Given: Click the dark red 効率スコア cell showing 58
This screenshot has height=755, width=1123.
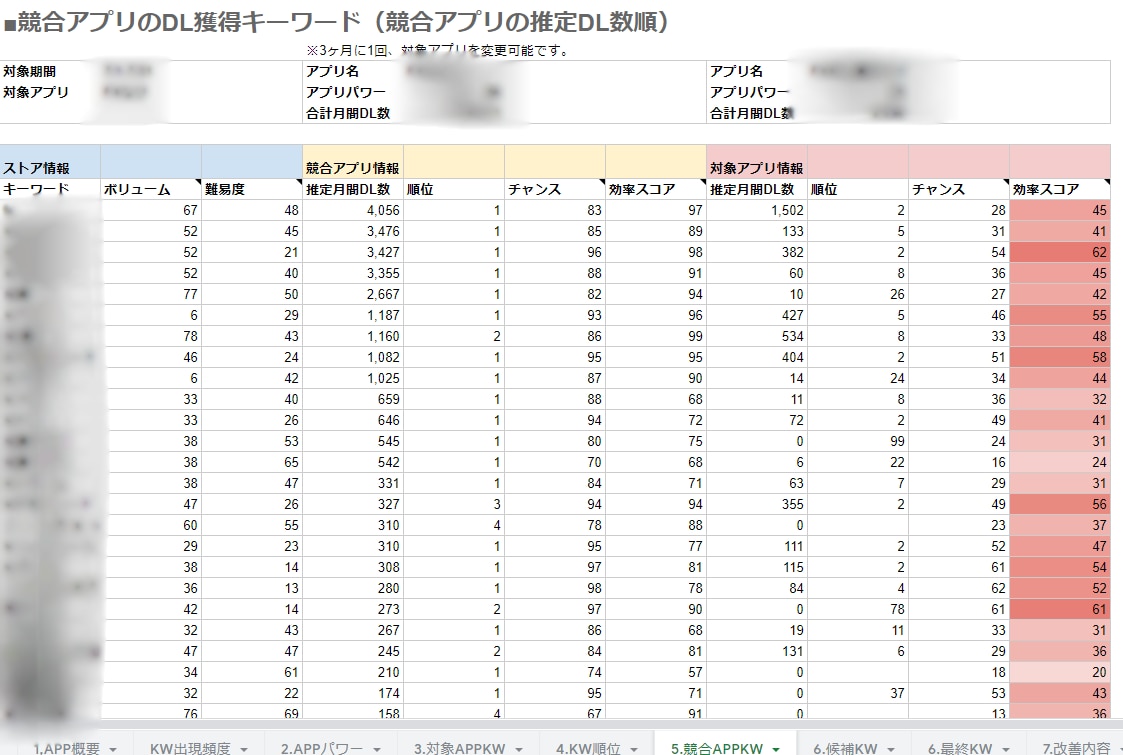Looking at the screenshot, I should click(x=1060, y=357).
